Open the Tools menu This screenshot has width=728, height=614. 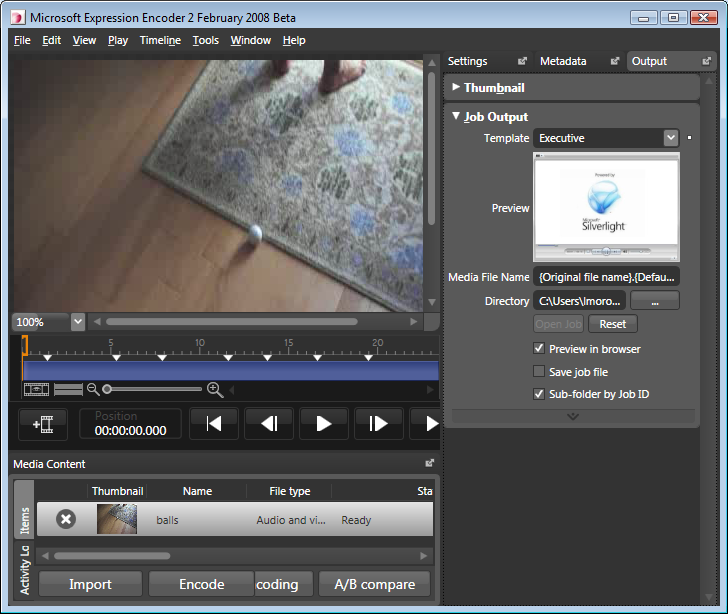[x=206, y=40]
